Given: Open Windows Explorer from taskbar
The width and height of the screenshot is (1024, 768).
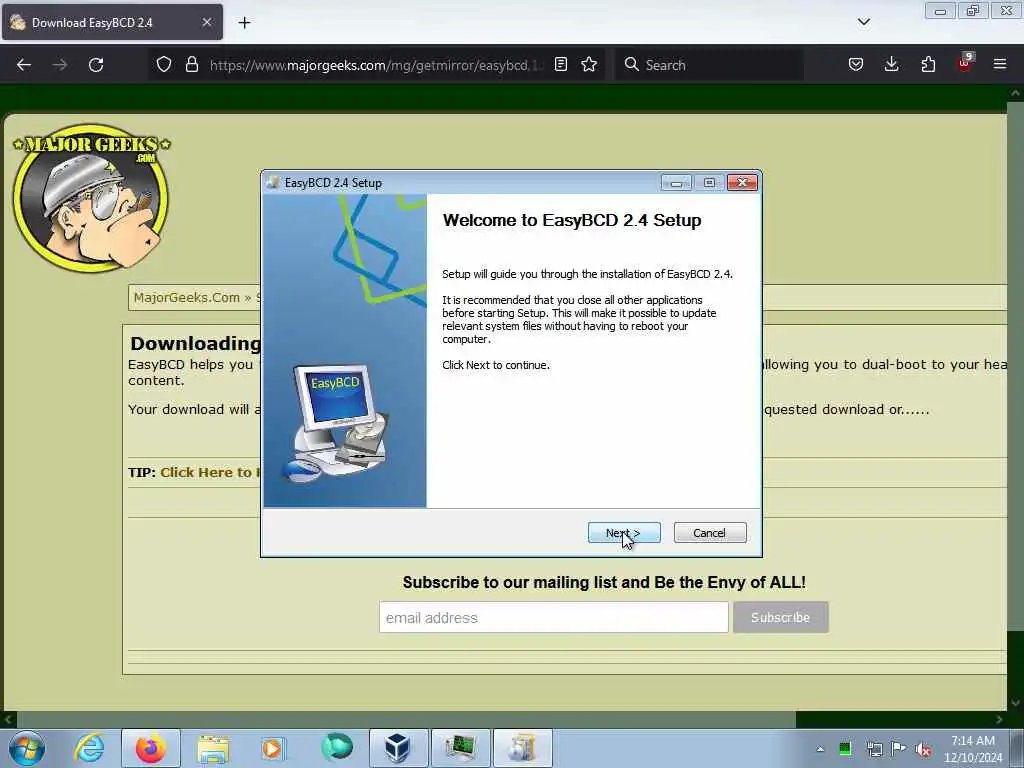Looking at the screenshot, I should (213, 748).
